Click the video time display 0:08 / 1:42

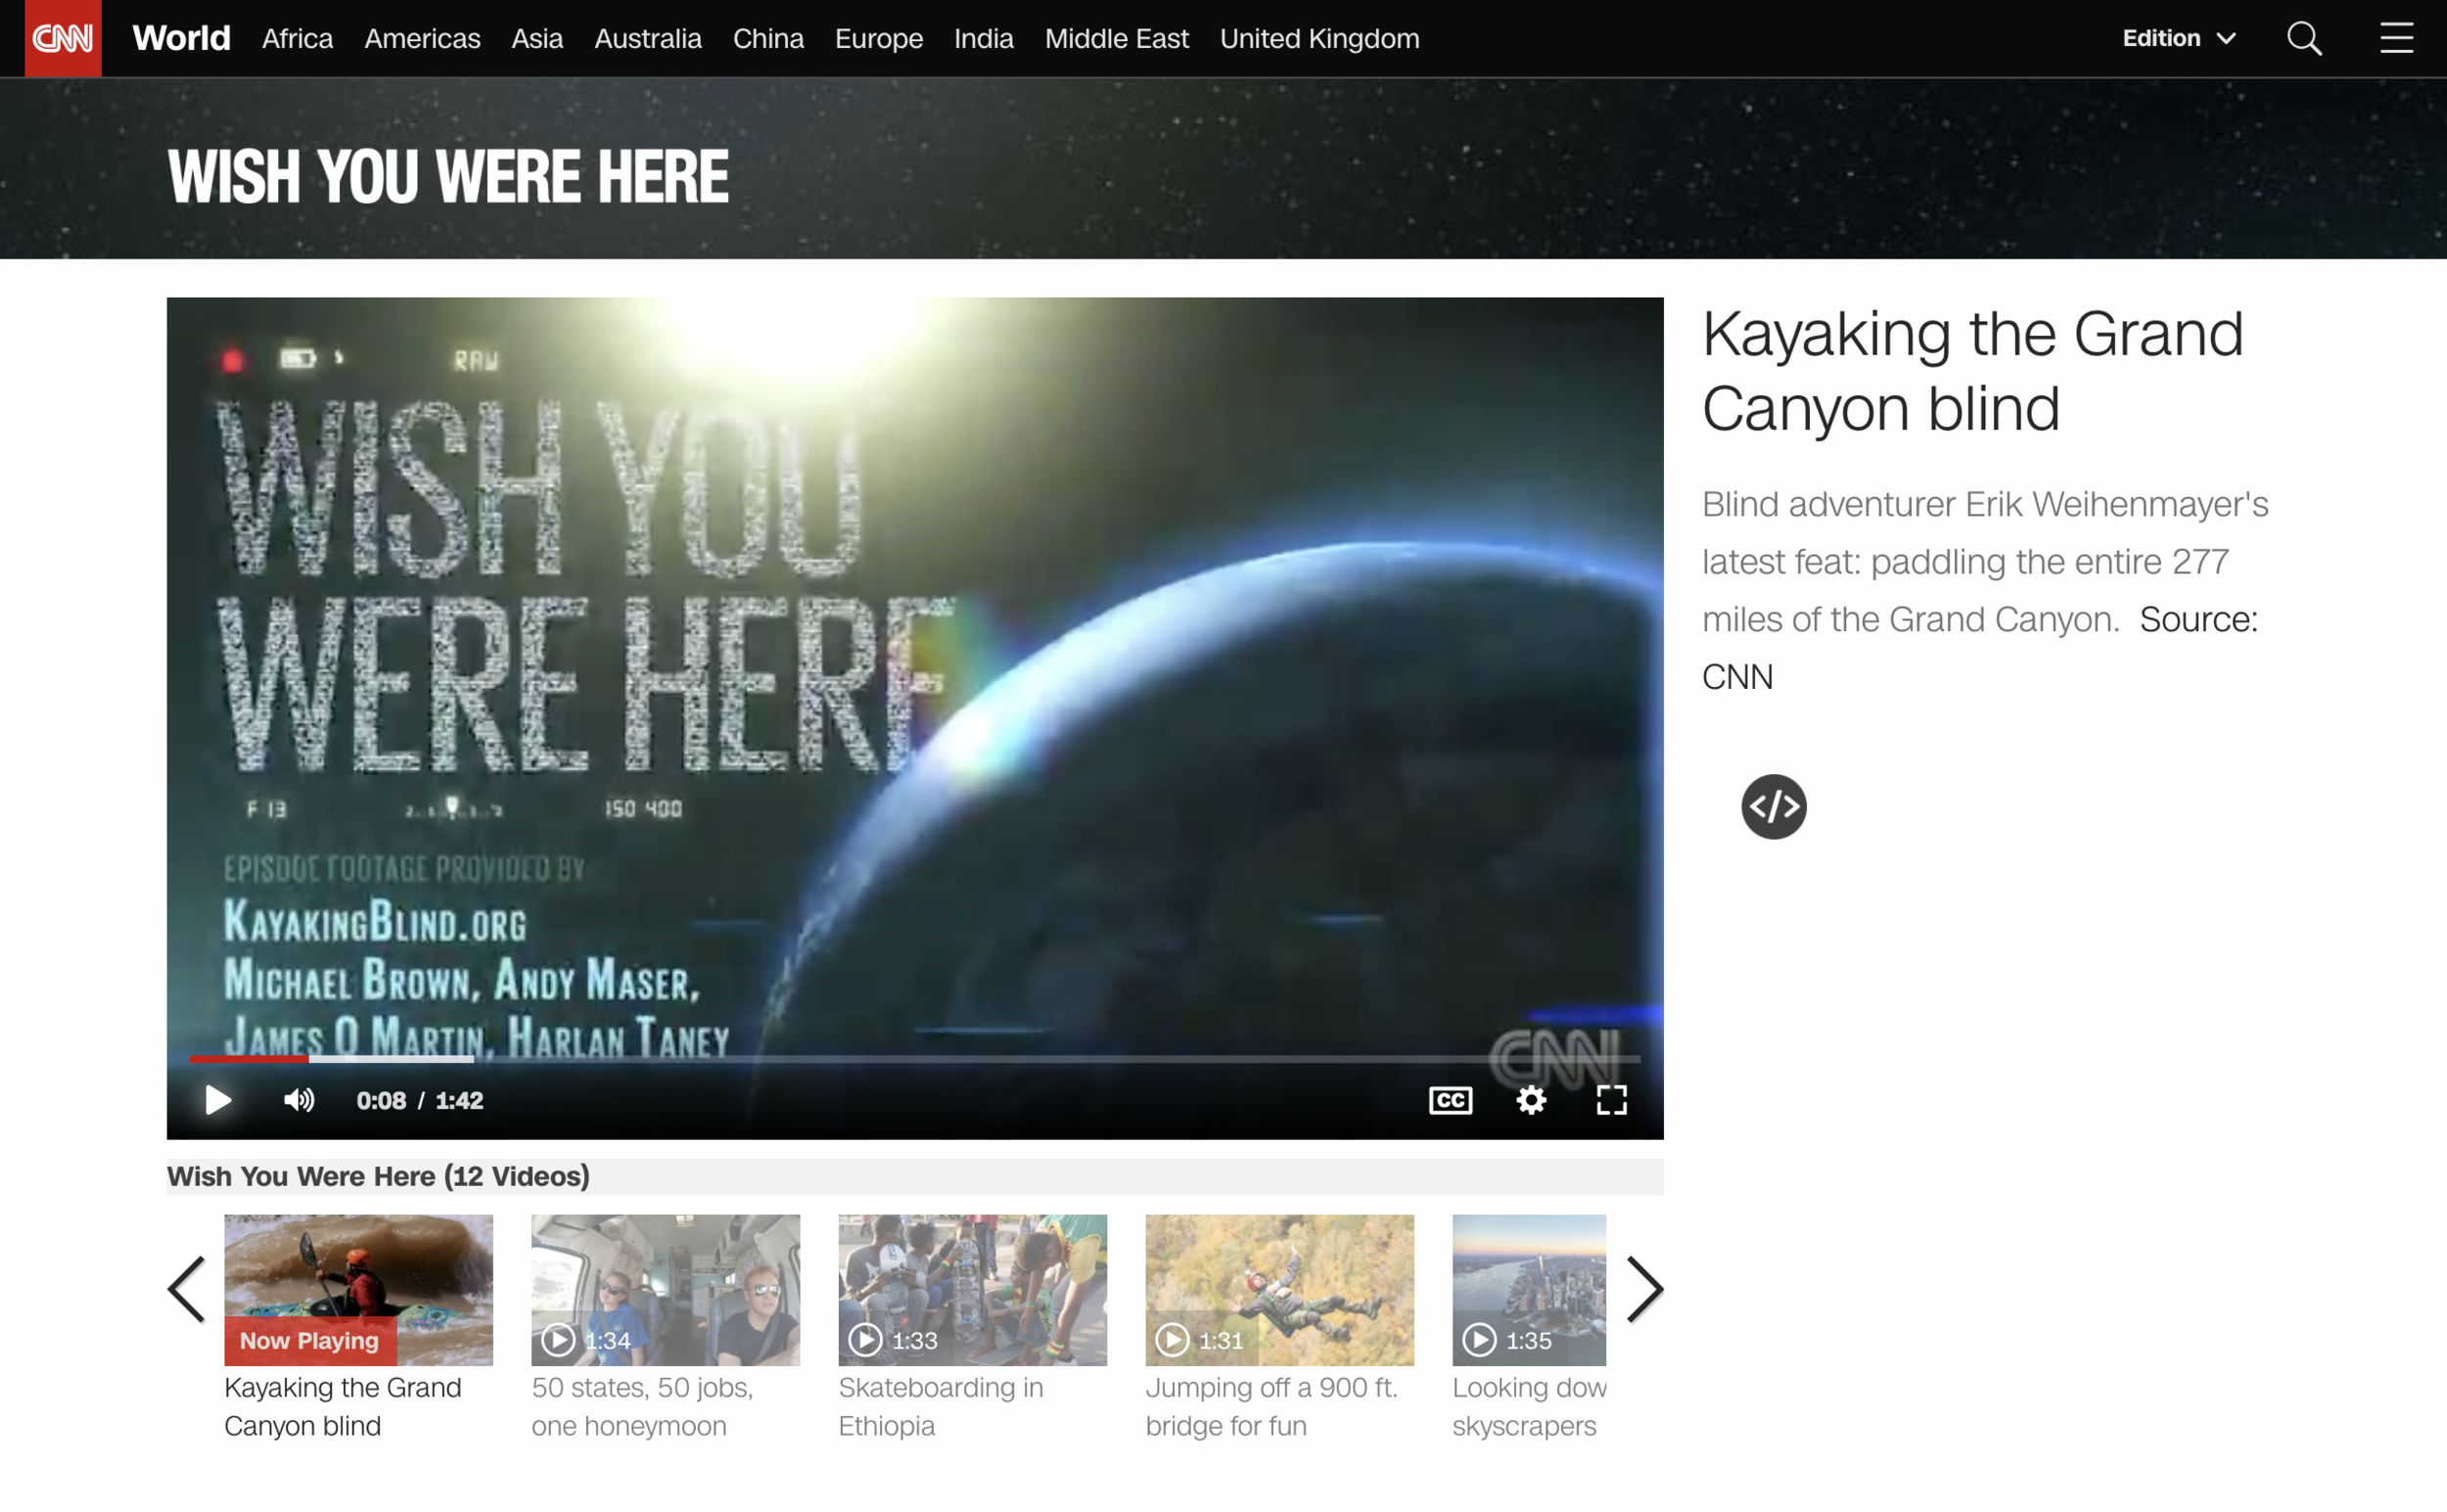[x=420, y=1100]
